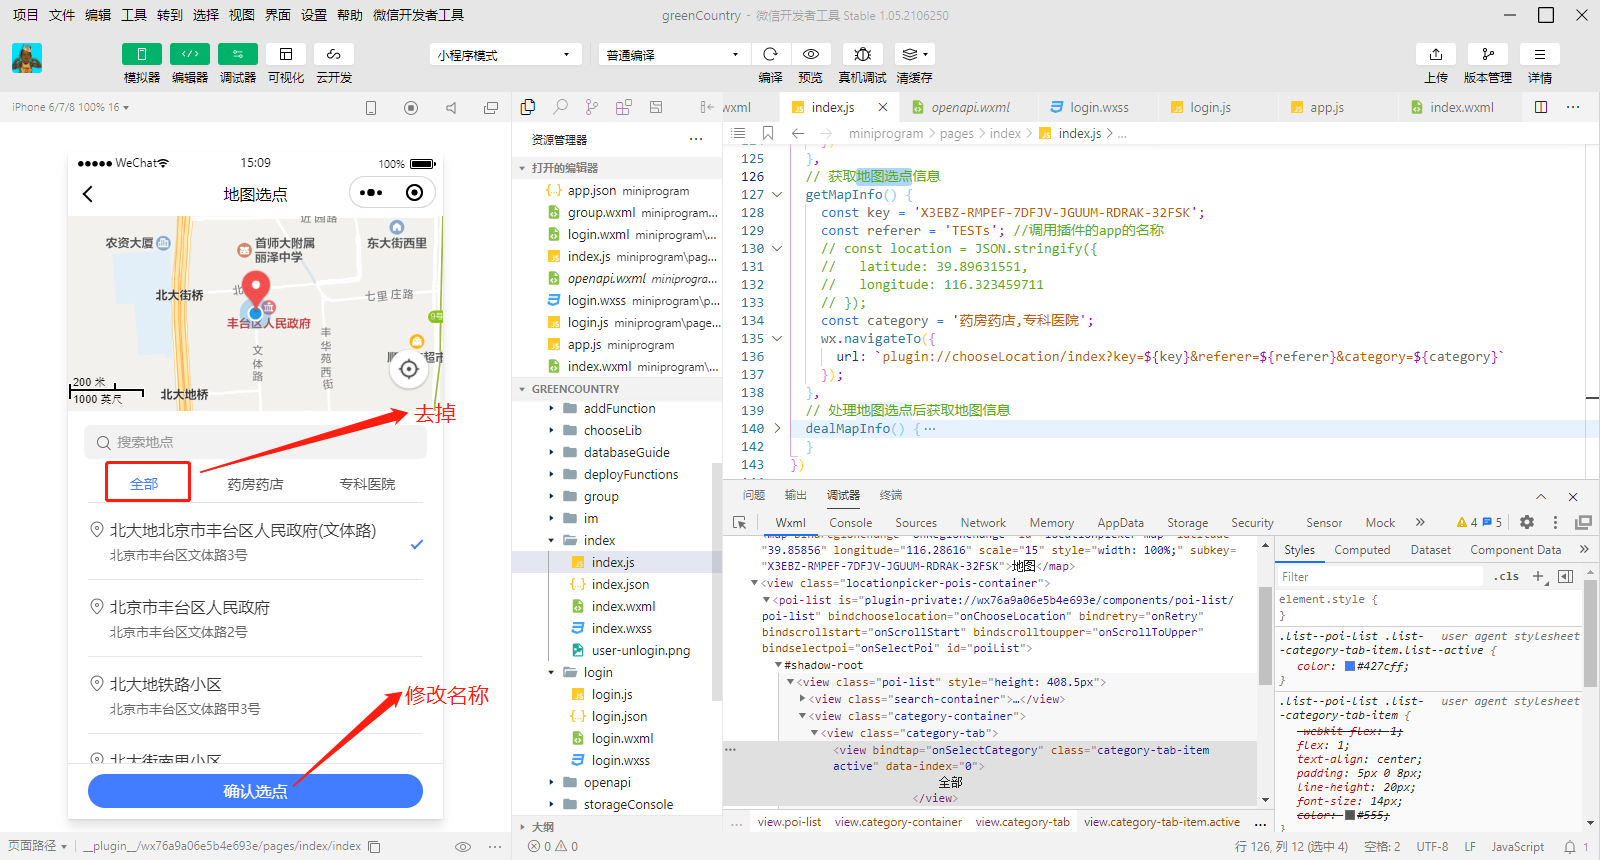Open the 可视化 visual editor
Image resolution: width=1600 pixels, height=860 pixels.
click(x=286, y=54)
